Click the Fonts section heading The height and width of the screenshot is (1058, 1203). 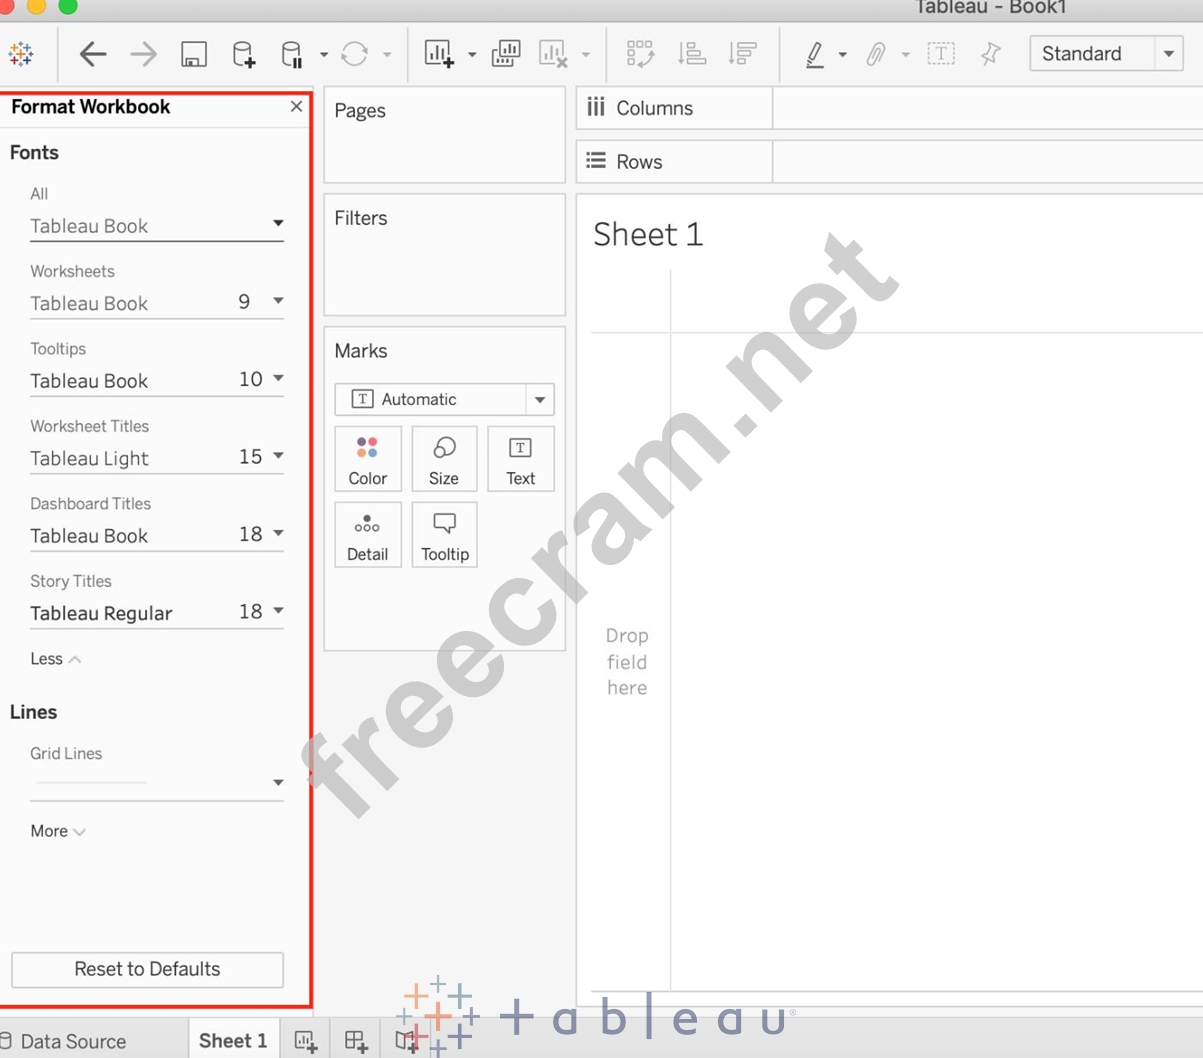coord(34,153)
